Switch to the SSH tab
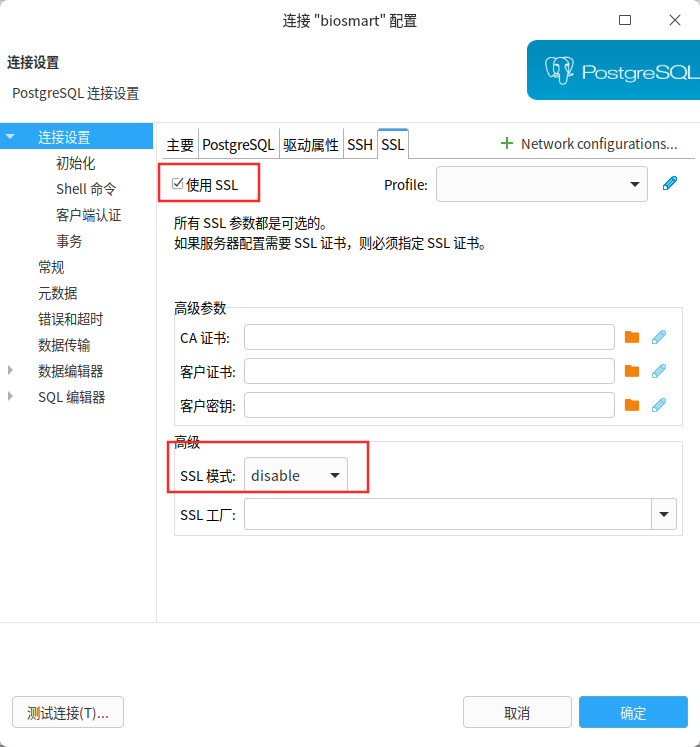The height and width of the screenshot is (747, 700). pos(360,145)
